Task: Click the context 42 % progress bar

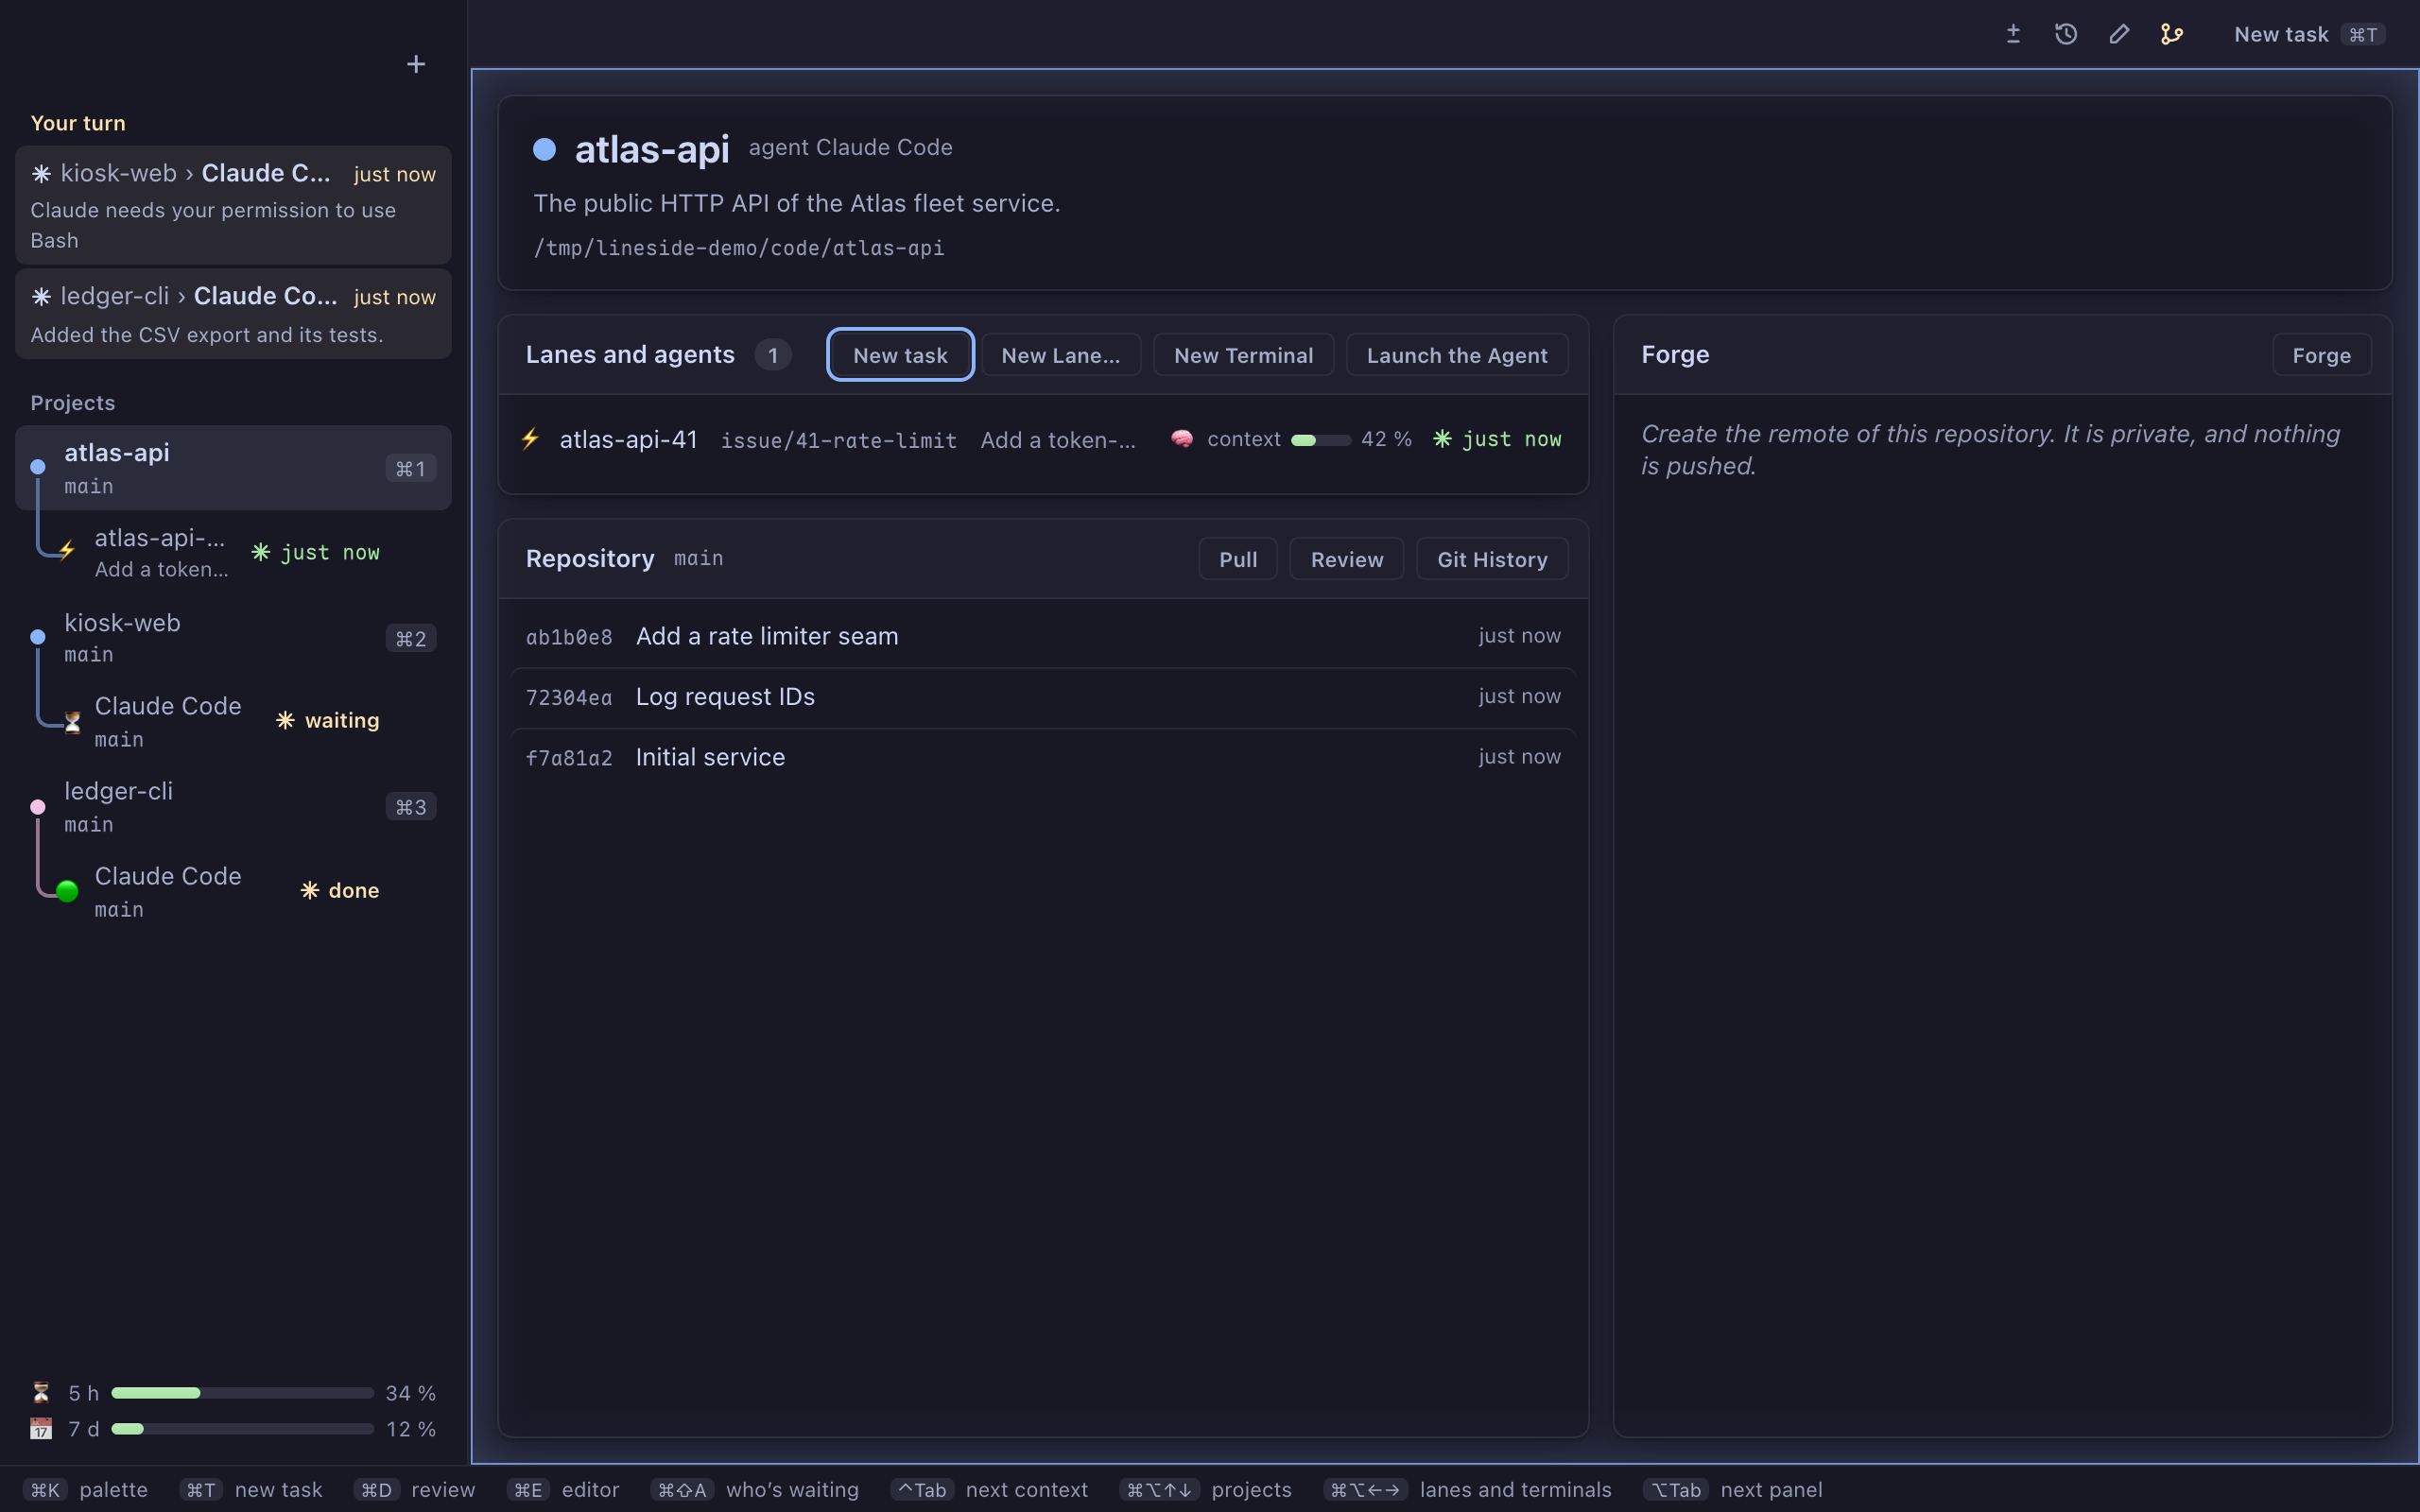Action: [1320, 439]
